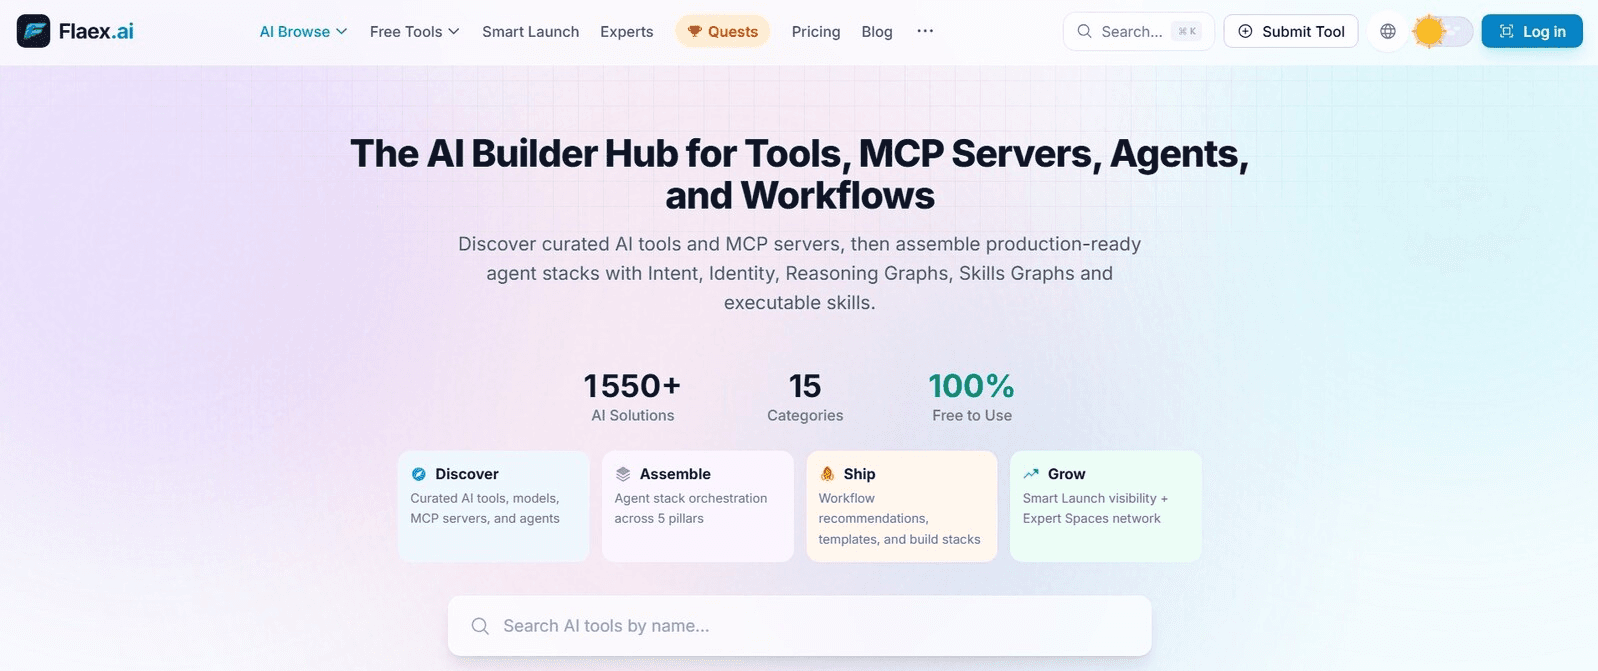
Task: Click the Flaex.ai brand name text
Action: [x=96, y=31]
